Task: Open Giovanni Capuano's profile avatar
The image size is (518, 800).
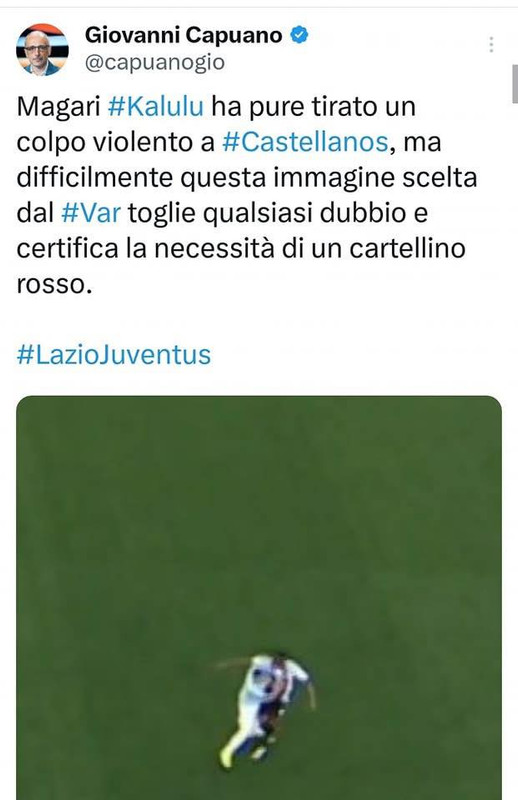Action: 42,50
